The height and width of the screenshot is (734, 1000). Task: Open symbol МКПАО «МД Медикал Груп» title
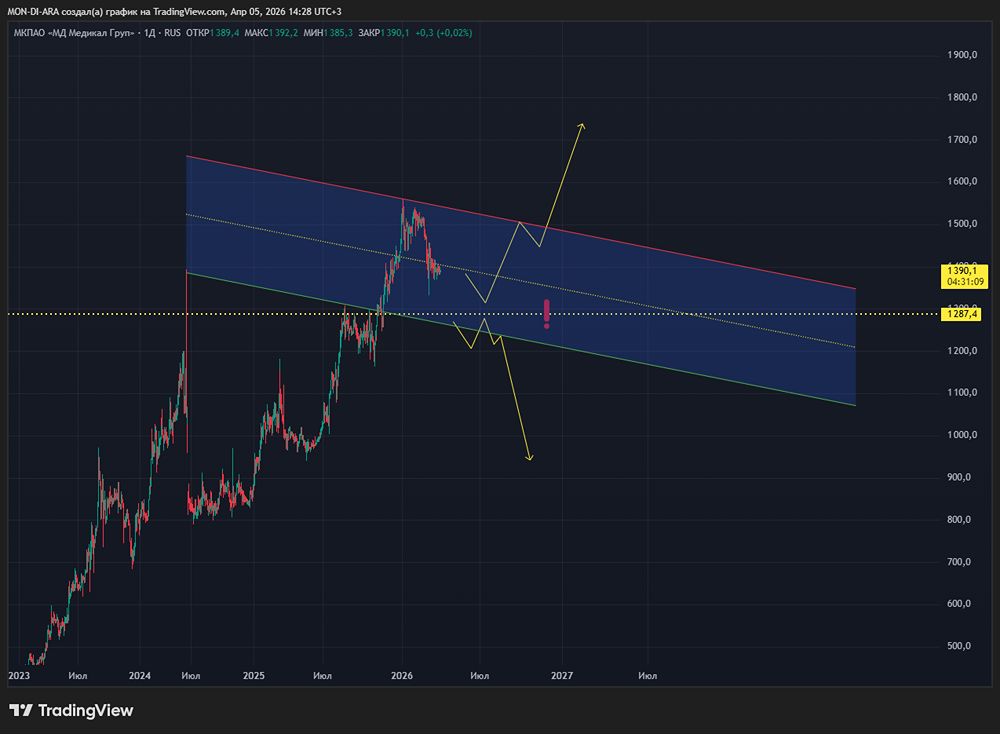tap(74, 33)
